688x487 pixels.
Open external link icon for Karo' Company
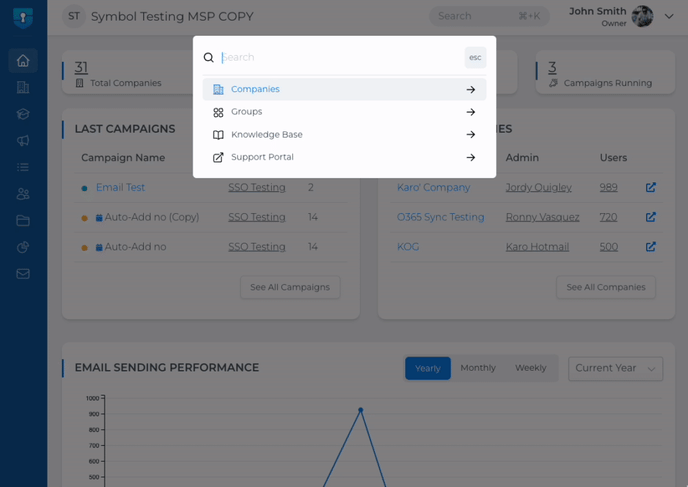[x=650, y=187]
